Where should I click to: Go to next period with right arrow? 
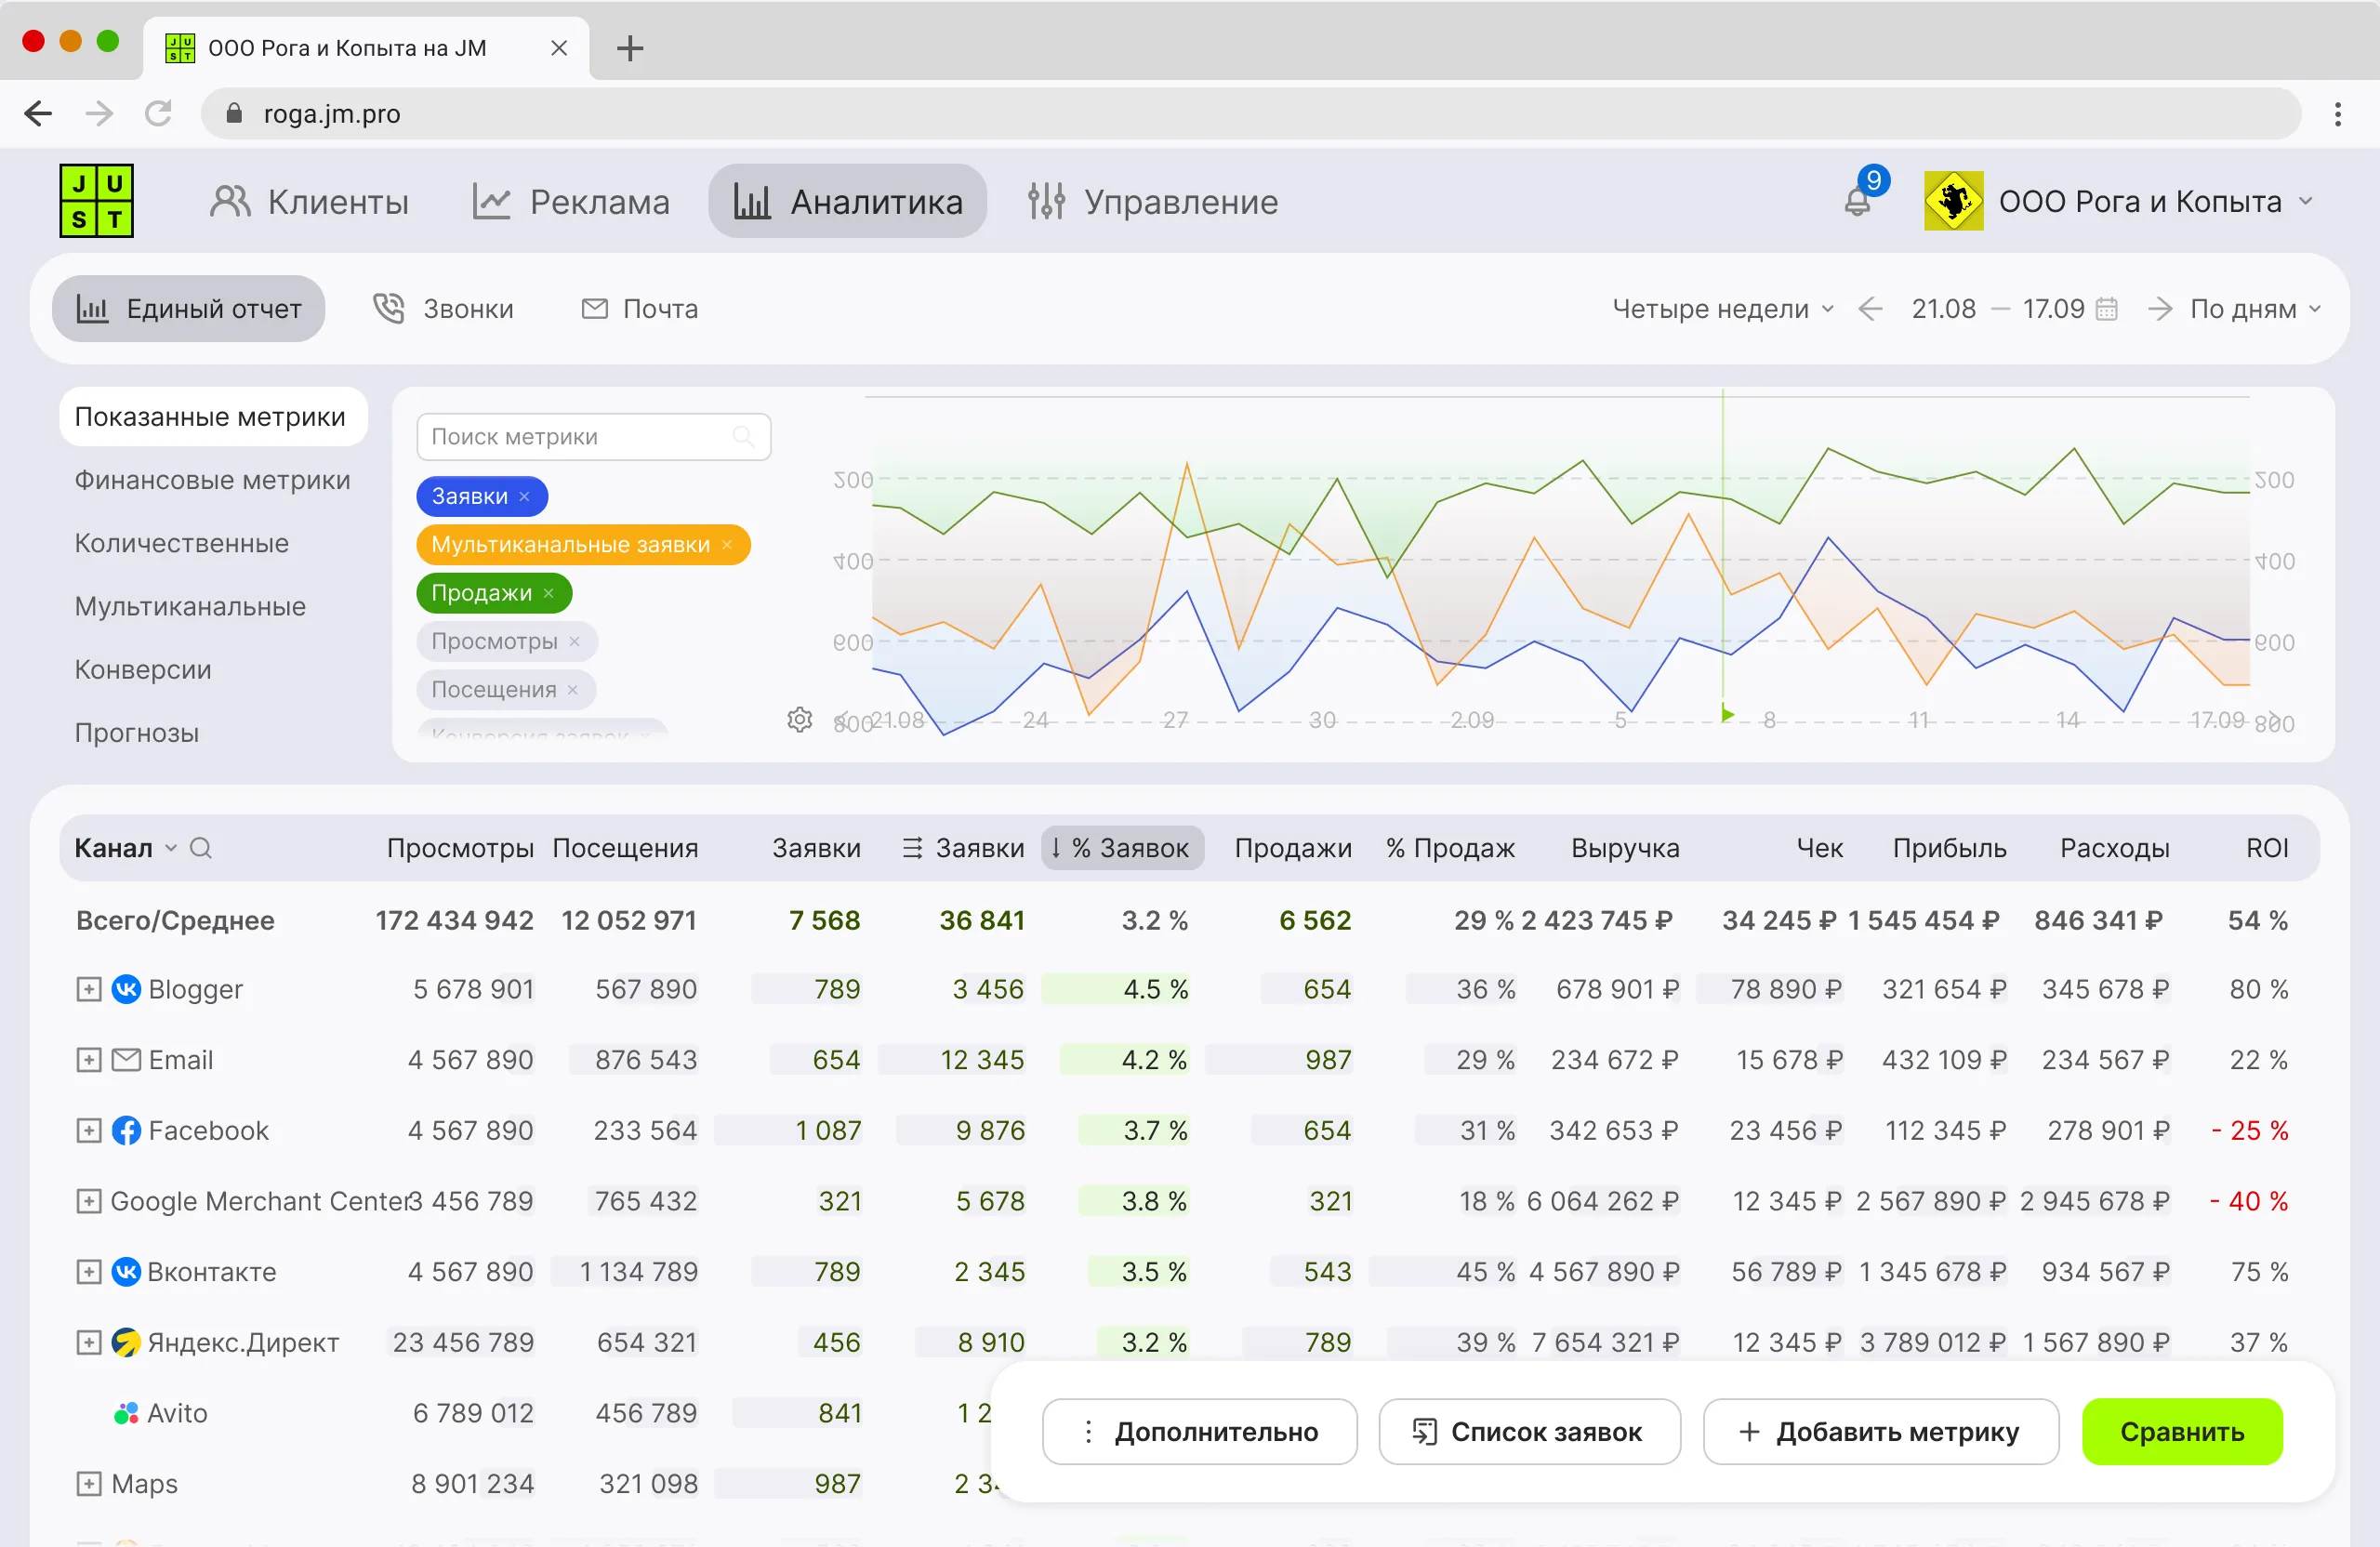pos(2159,309)
